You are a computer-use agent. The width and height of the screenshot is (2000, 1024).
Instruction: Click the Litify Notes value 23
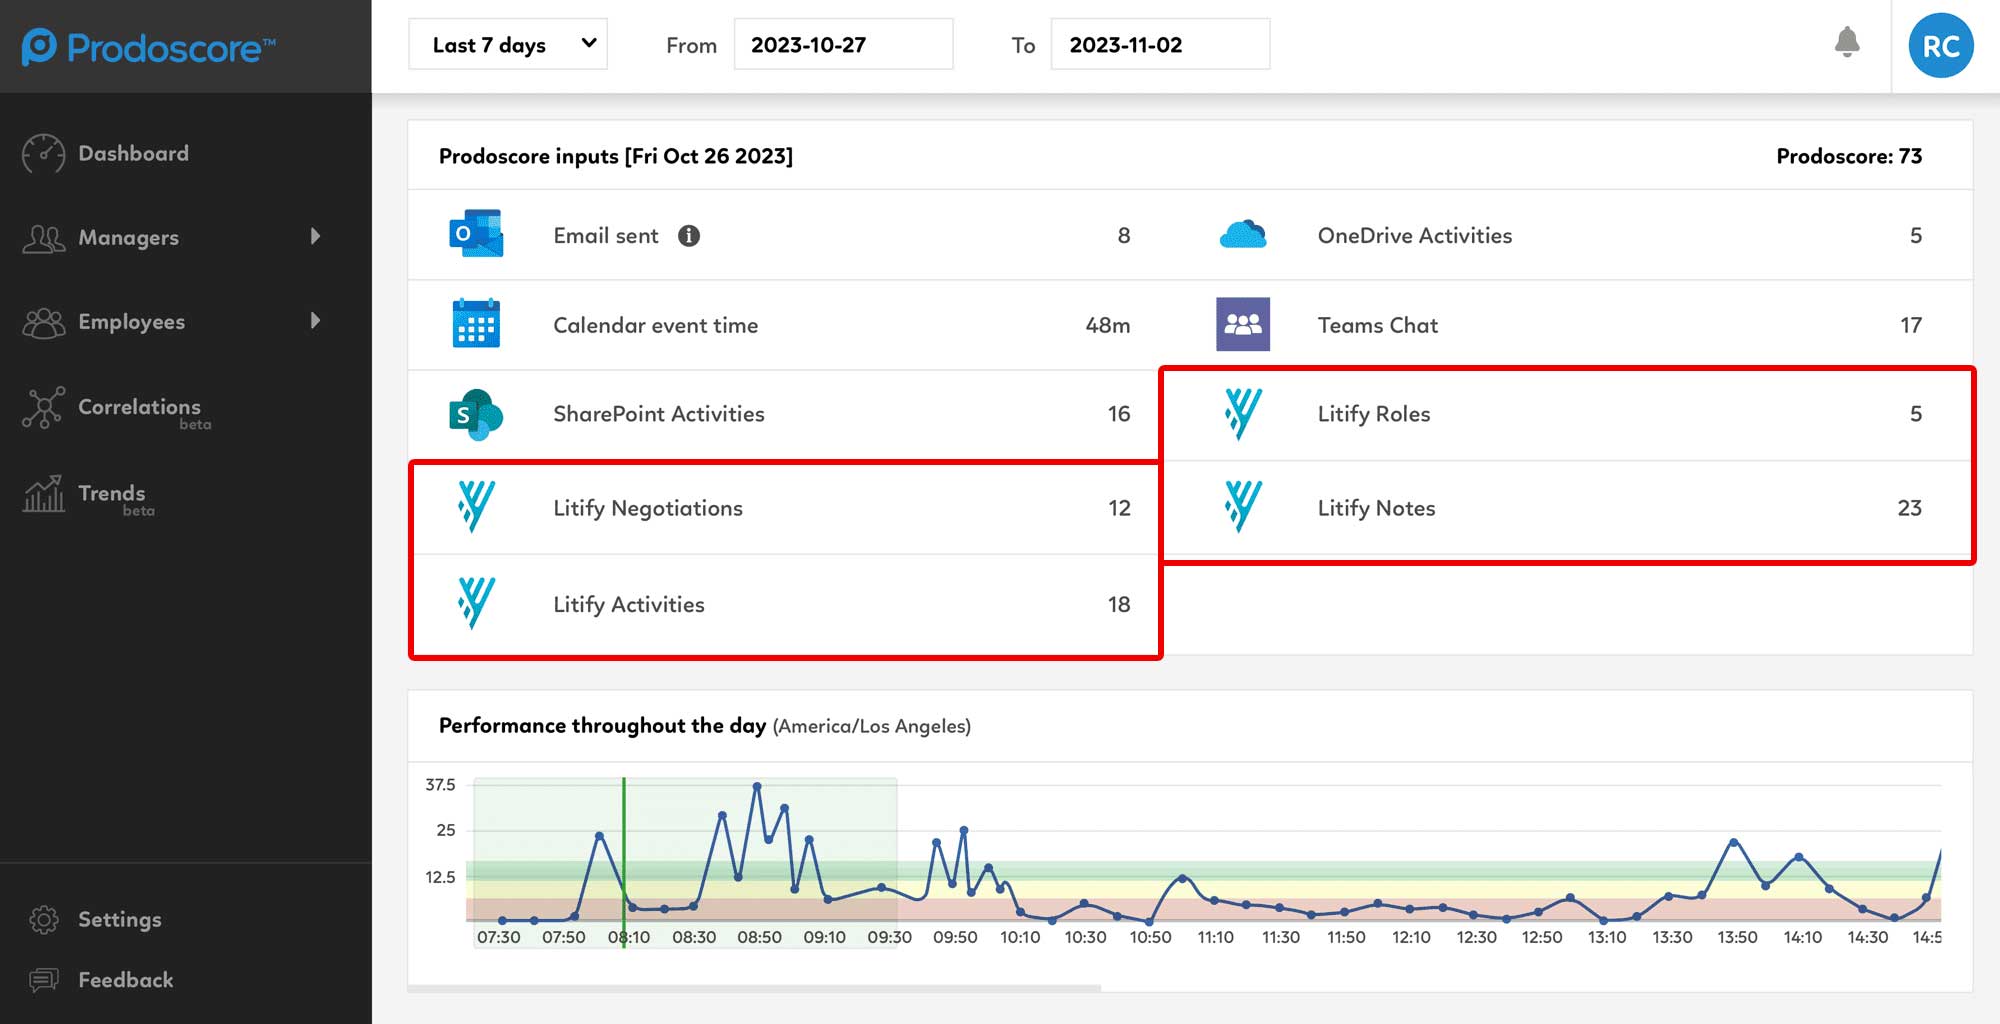point(1909,508)
